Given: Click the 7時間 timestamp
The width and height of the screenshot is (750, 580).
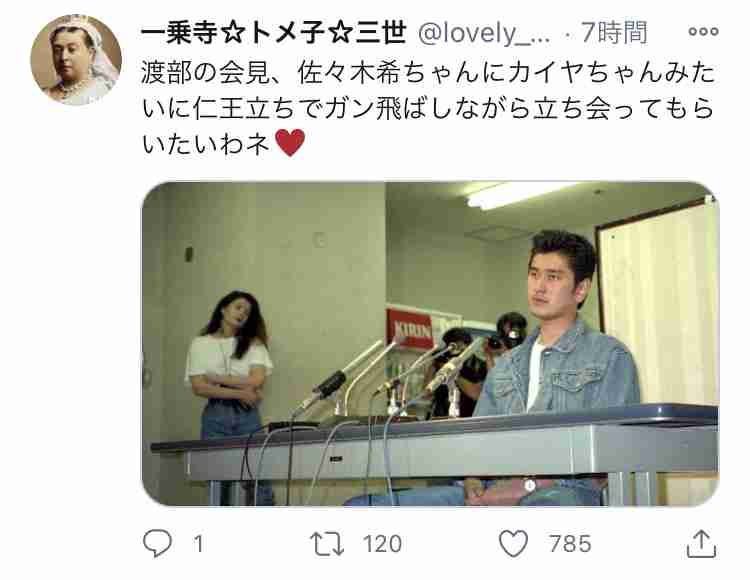Looking at the screenshot, I should pyautogui.click(x=614, y=33).
